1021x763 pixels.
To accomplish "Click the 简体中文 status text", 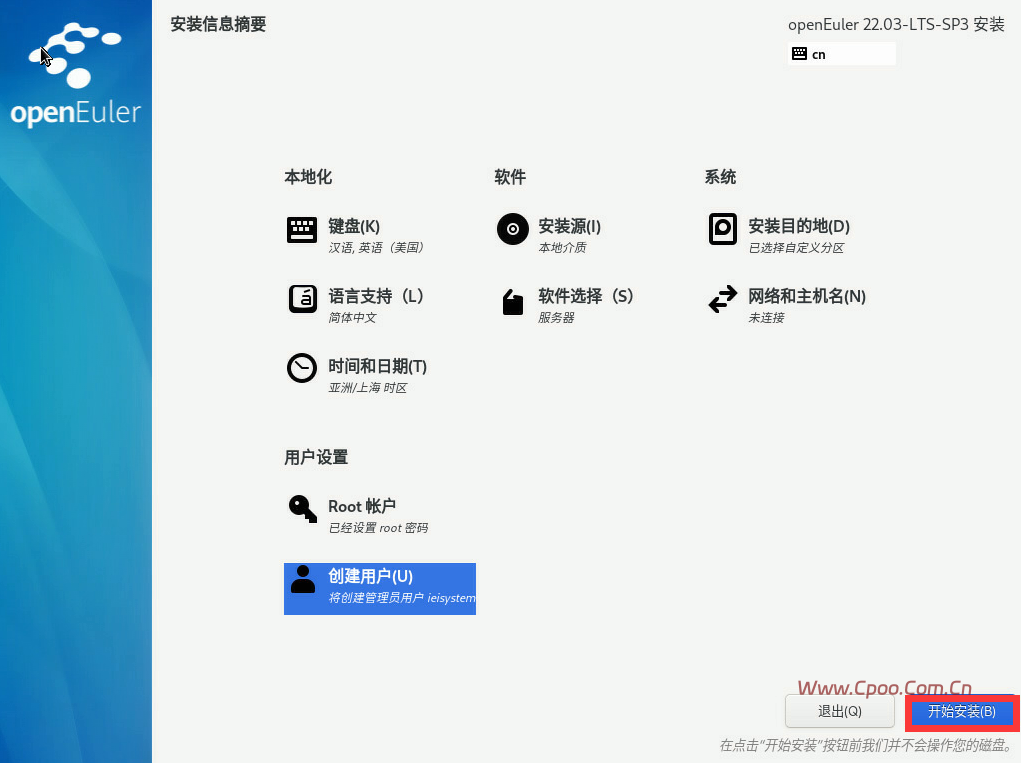I will [x=352, y=318].
